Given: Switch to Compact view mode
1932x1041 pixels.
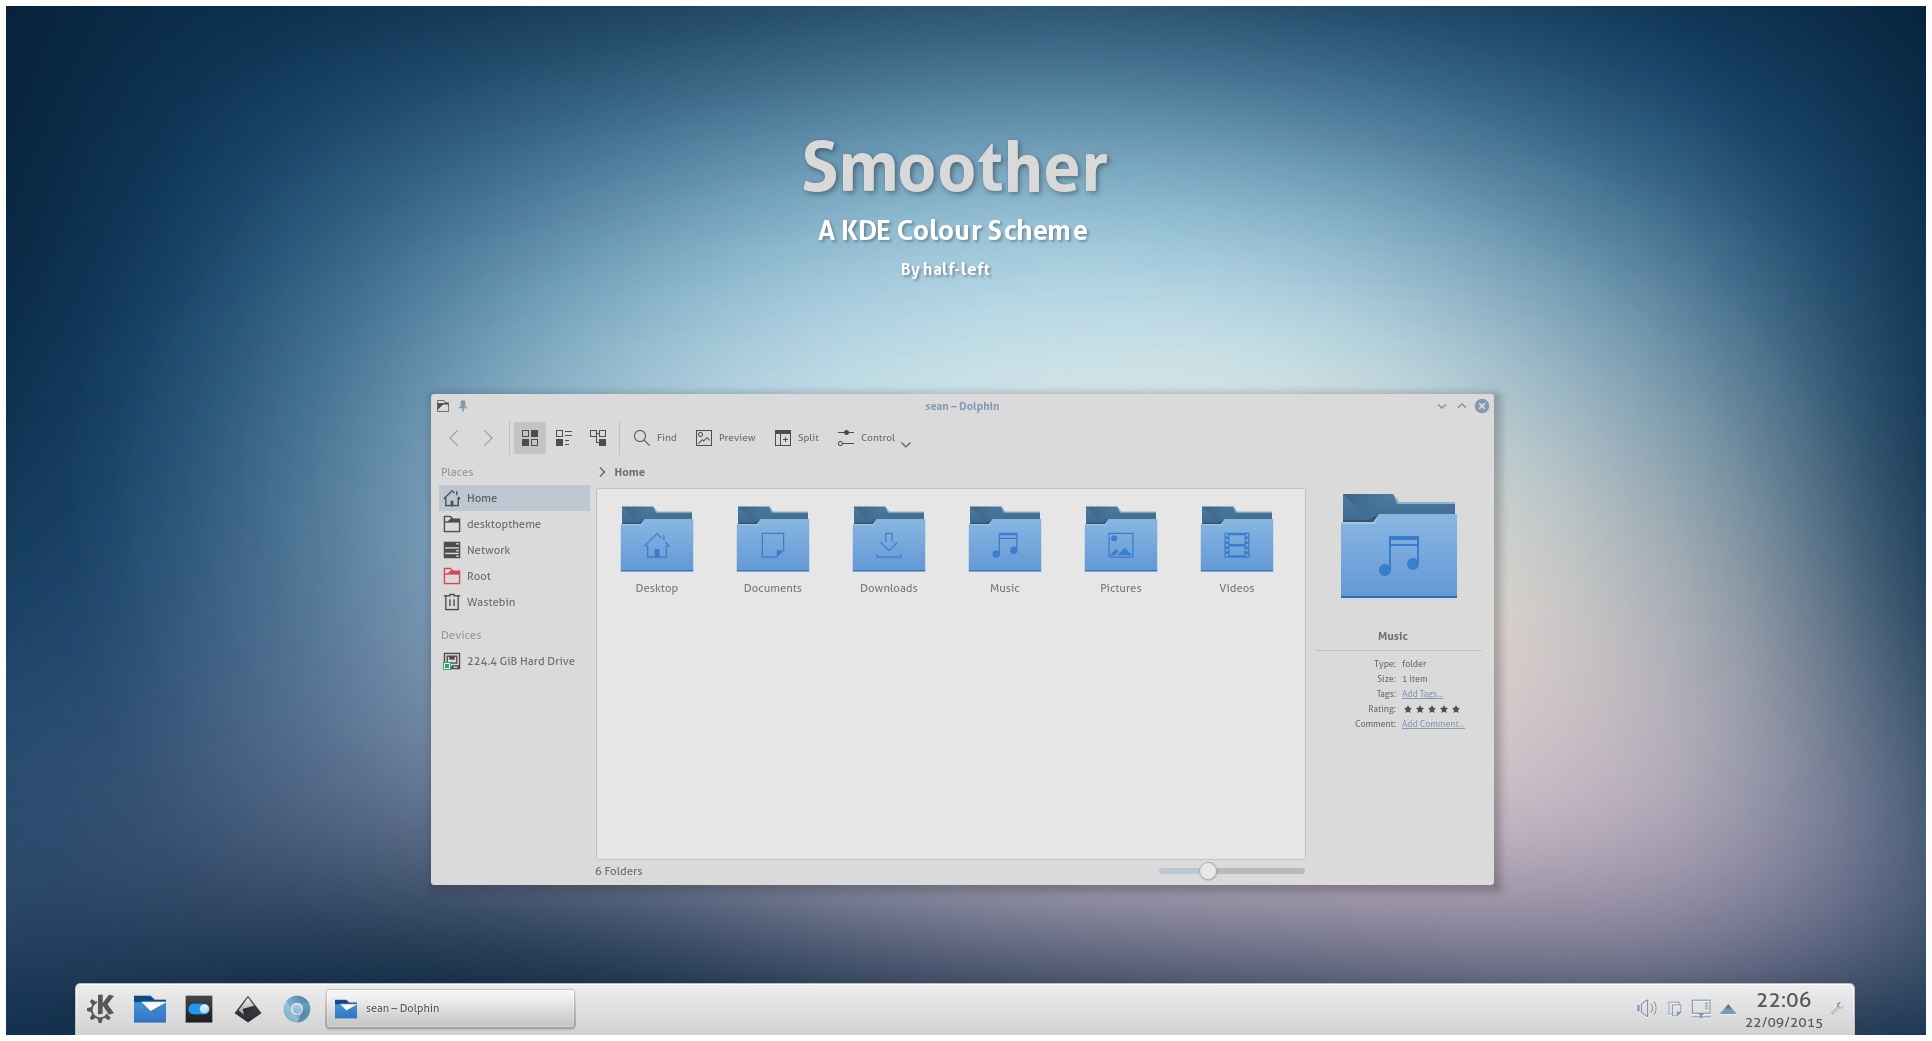Looking at the screenshot, I should click(x=564, y=438).
